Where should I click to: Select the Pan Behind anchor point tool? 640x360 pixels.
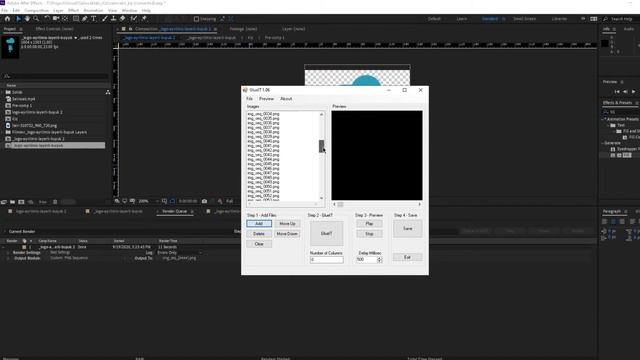[x=65, y=19]
